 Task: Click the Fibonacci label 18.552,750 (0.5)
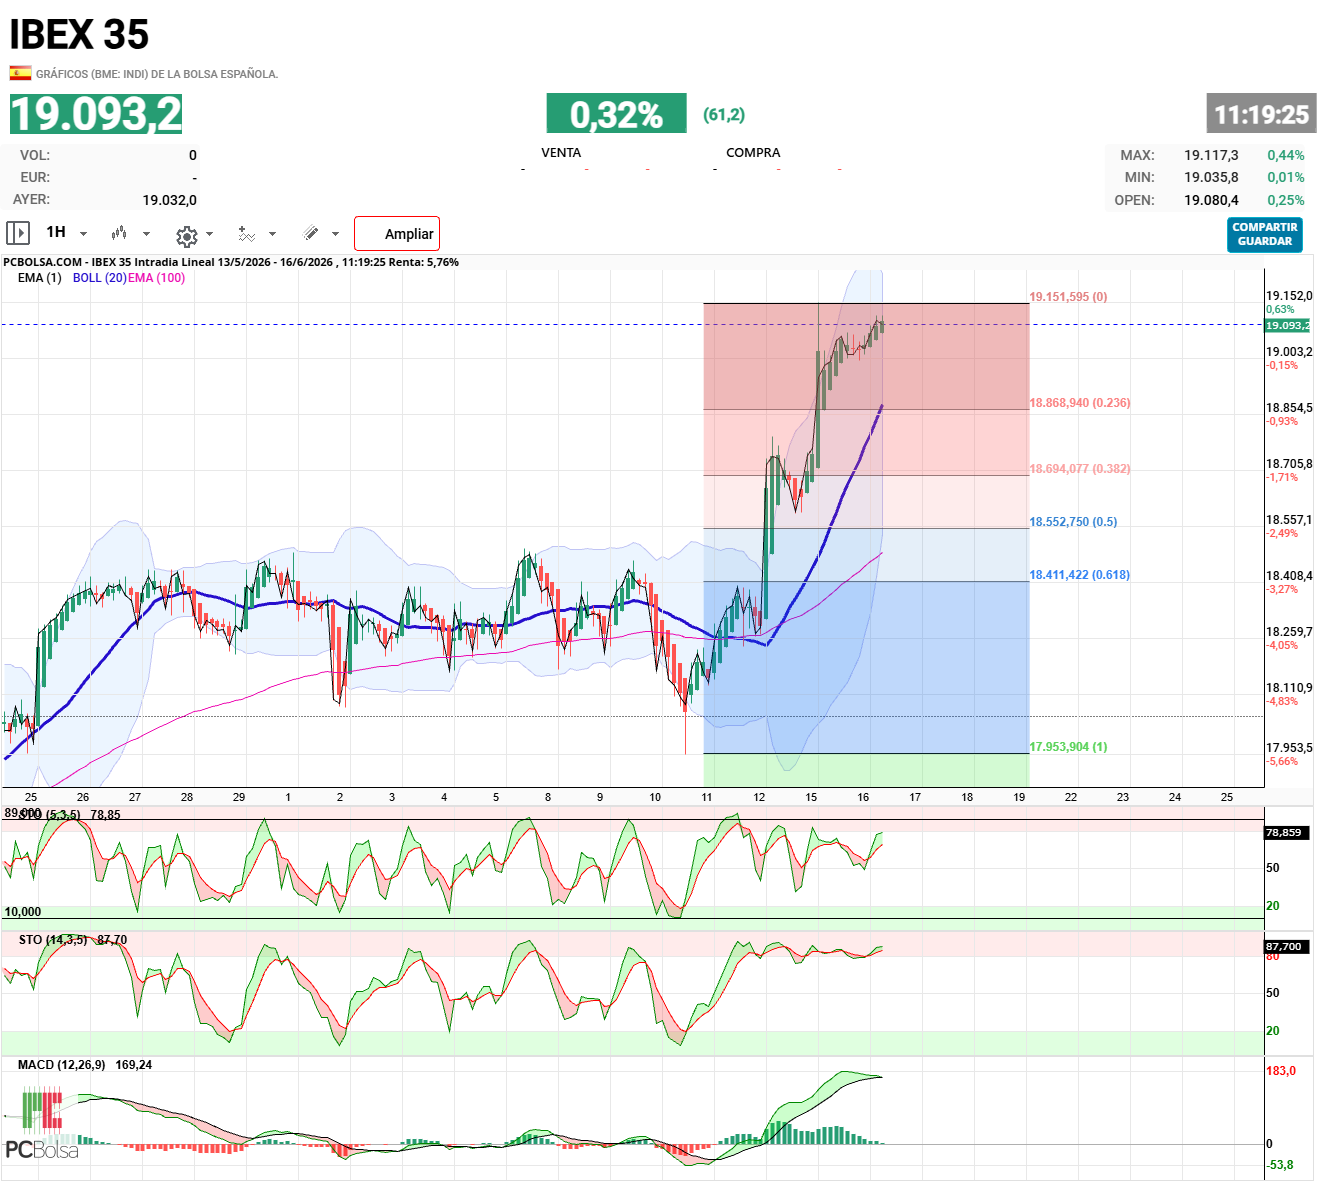click(x=1073, y=522)
